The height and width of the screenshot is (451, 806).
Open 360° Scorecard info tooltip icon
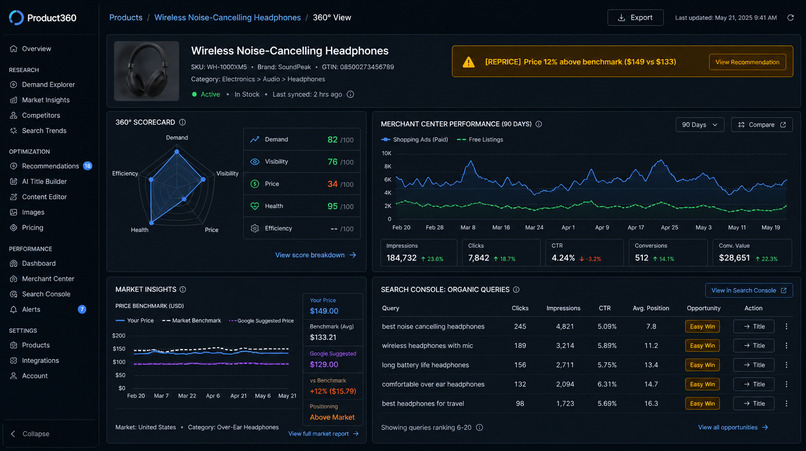coord(182,122)
